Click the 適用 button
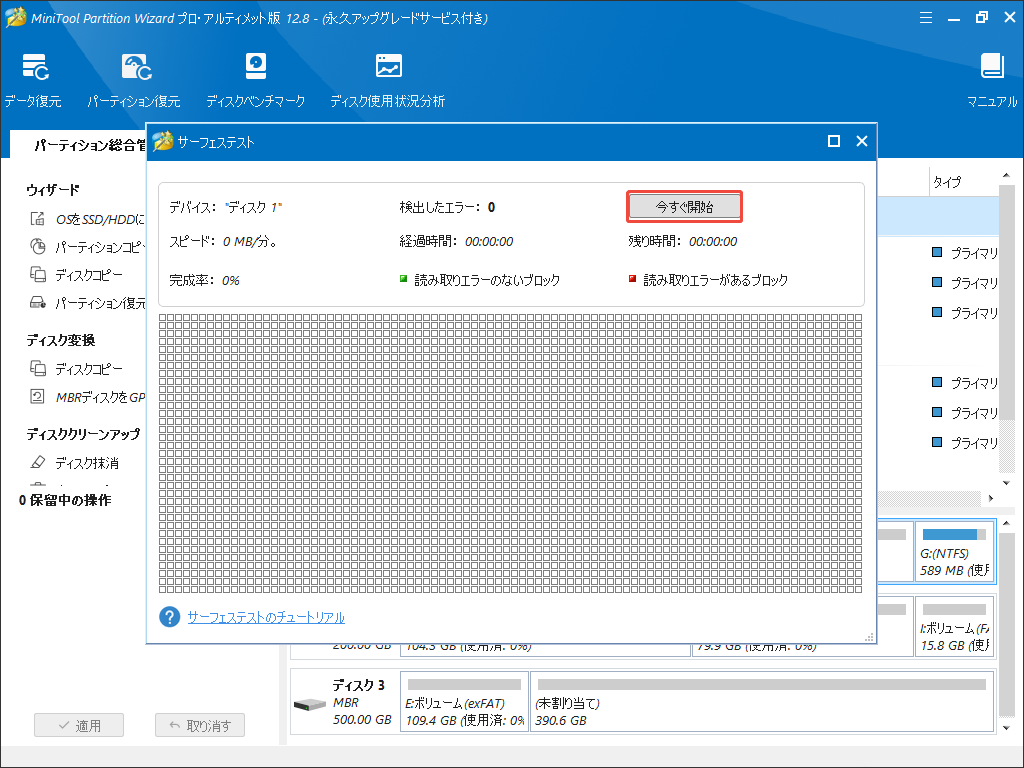The width and height of the screenshot is (1024, 768). pos(79,725)
